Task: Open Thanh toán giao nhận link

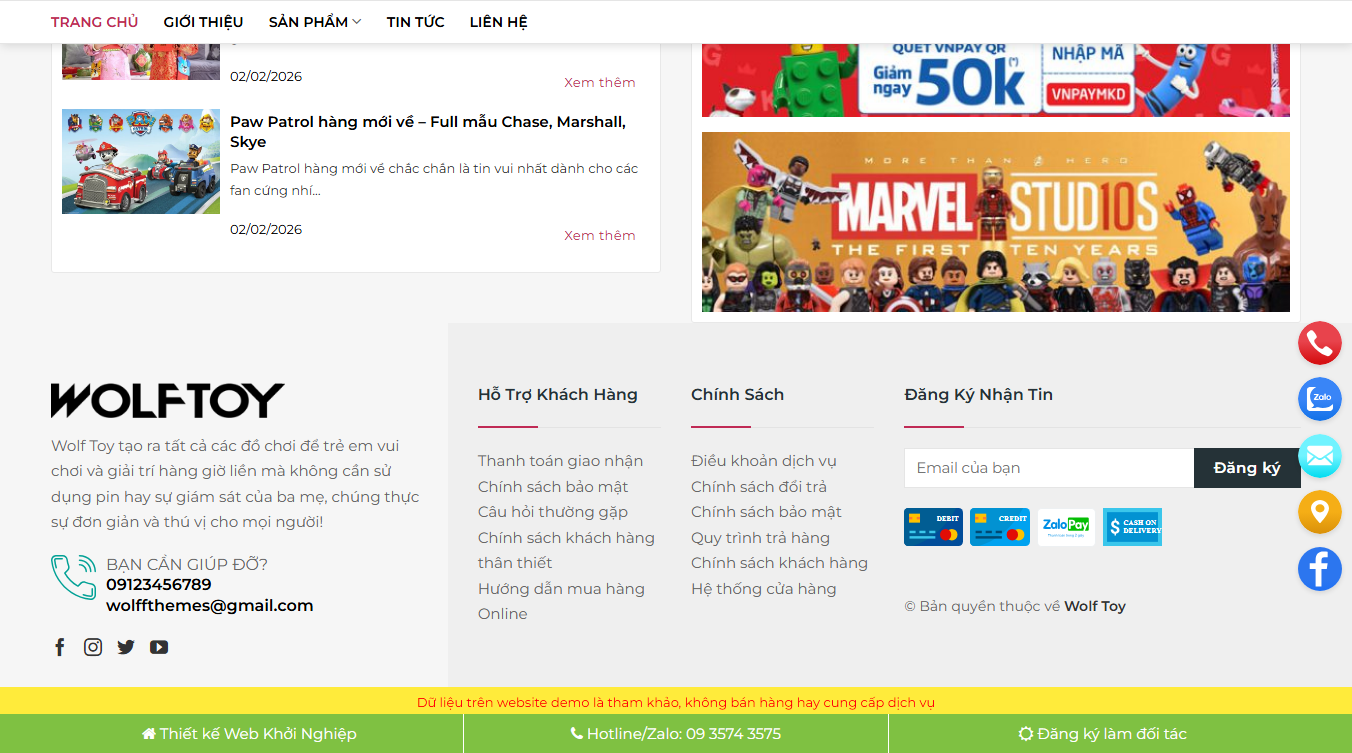Action: [x=560, y=461]
